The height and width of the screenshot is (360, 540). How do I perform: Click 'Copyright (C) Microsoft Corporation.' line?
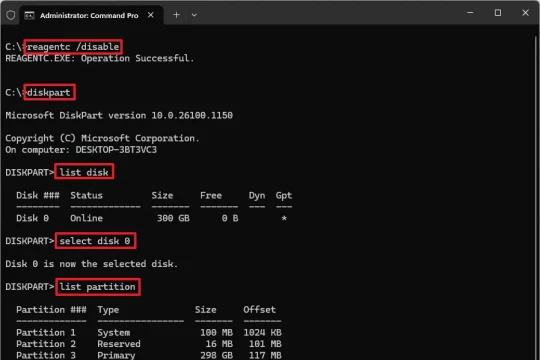coord(102,138)
